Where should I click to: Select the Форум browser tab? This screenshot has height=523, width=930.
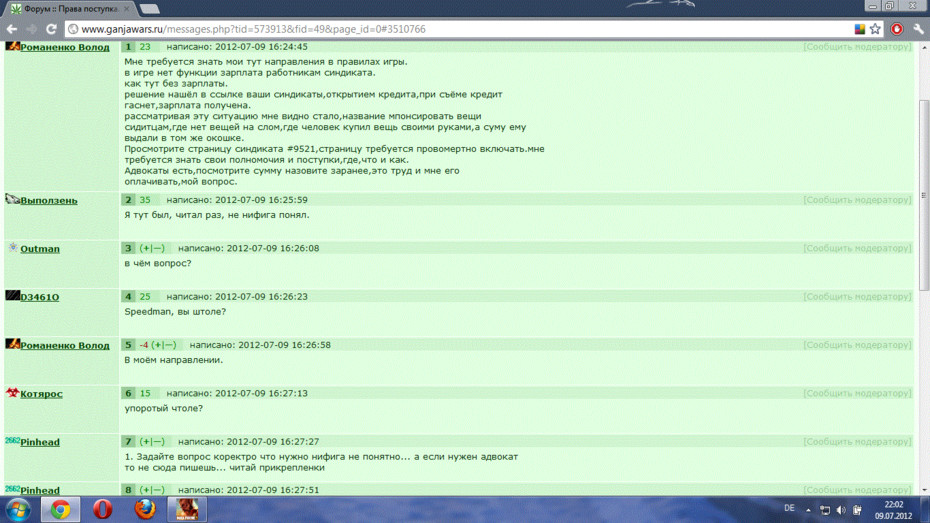(x=71, y=9)
